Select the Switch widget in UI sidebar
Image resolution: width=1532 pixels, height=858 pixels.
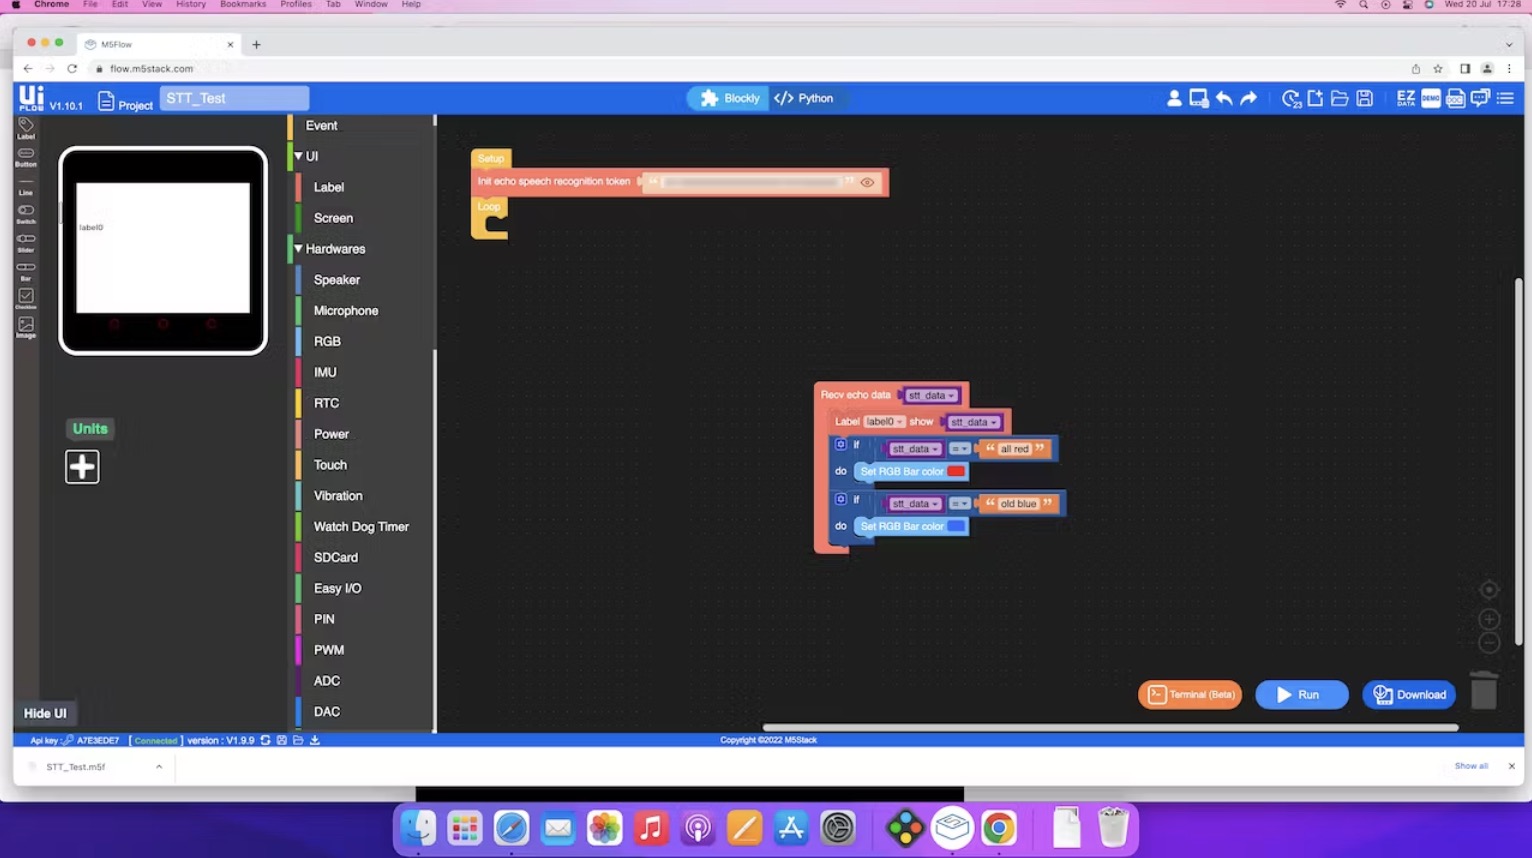tap(26, 213)
